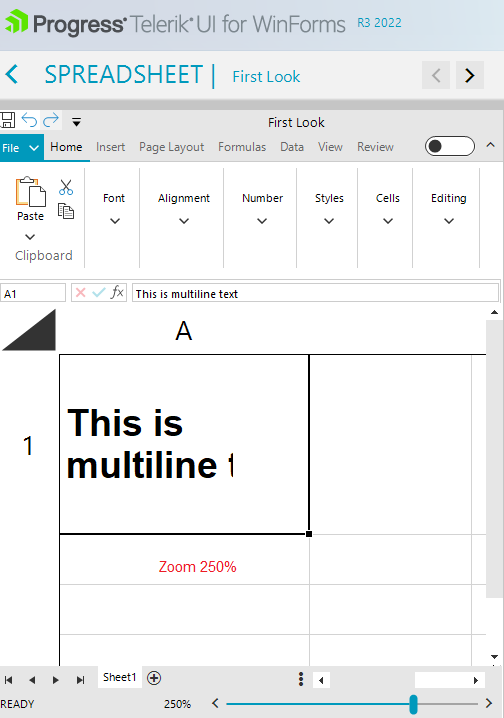The height and width of the screenshot is (718, 504).
Task: Click the horizontal scrollbar's left arrow
Action: (x=321, y=680)
